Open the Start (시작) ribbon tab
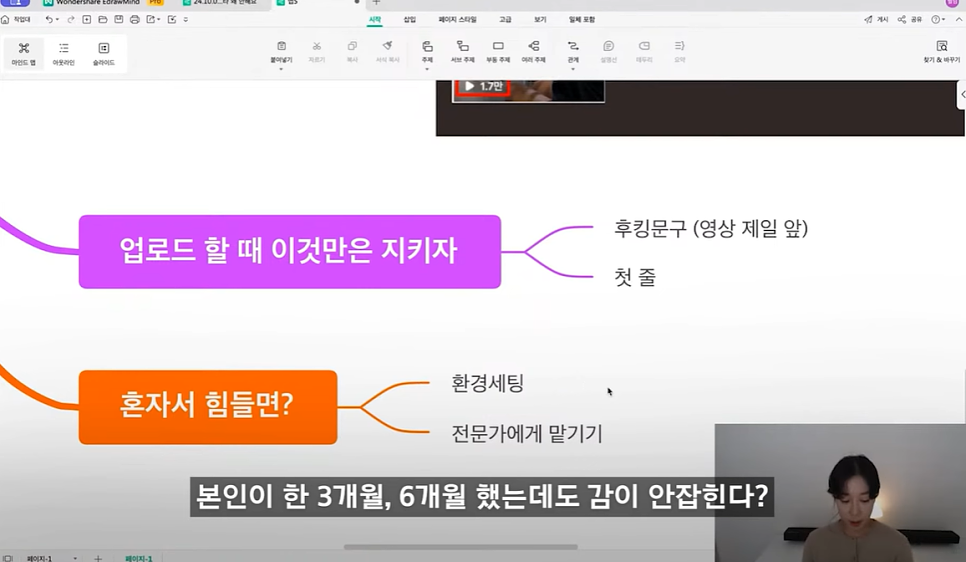Image resolution: width=966 pixels, height=562 pixels. pyautogui.click(x=375, y=20)
